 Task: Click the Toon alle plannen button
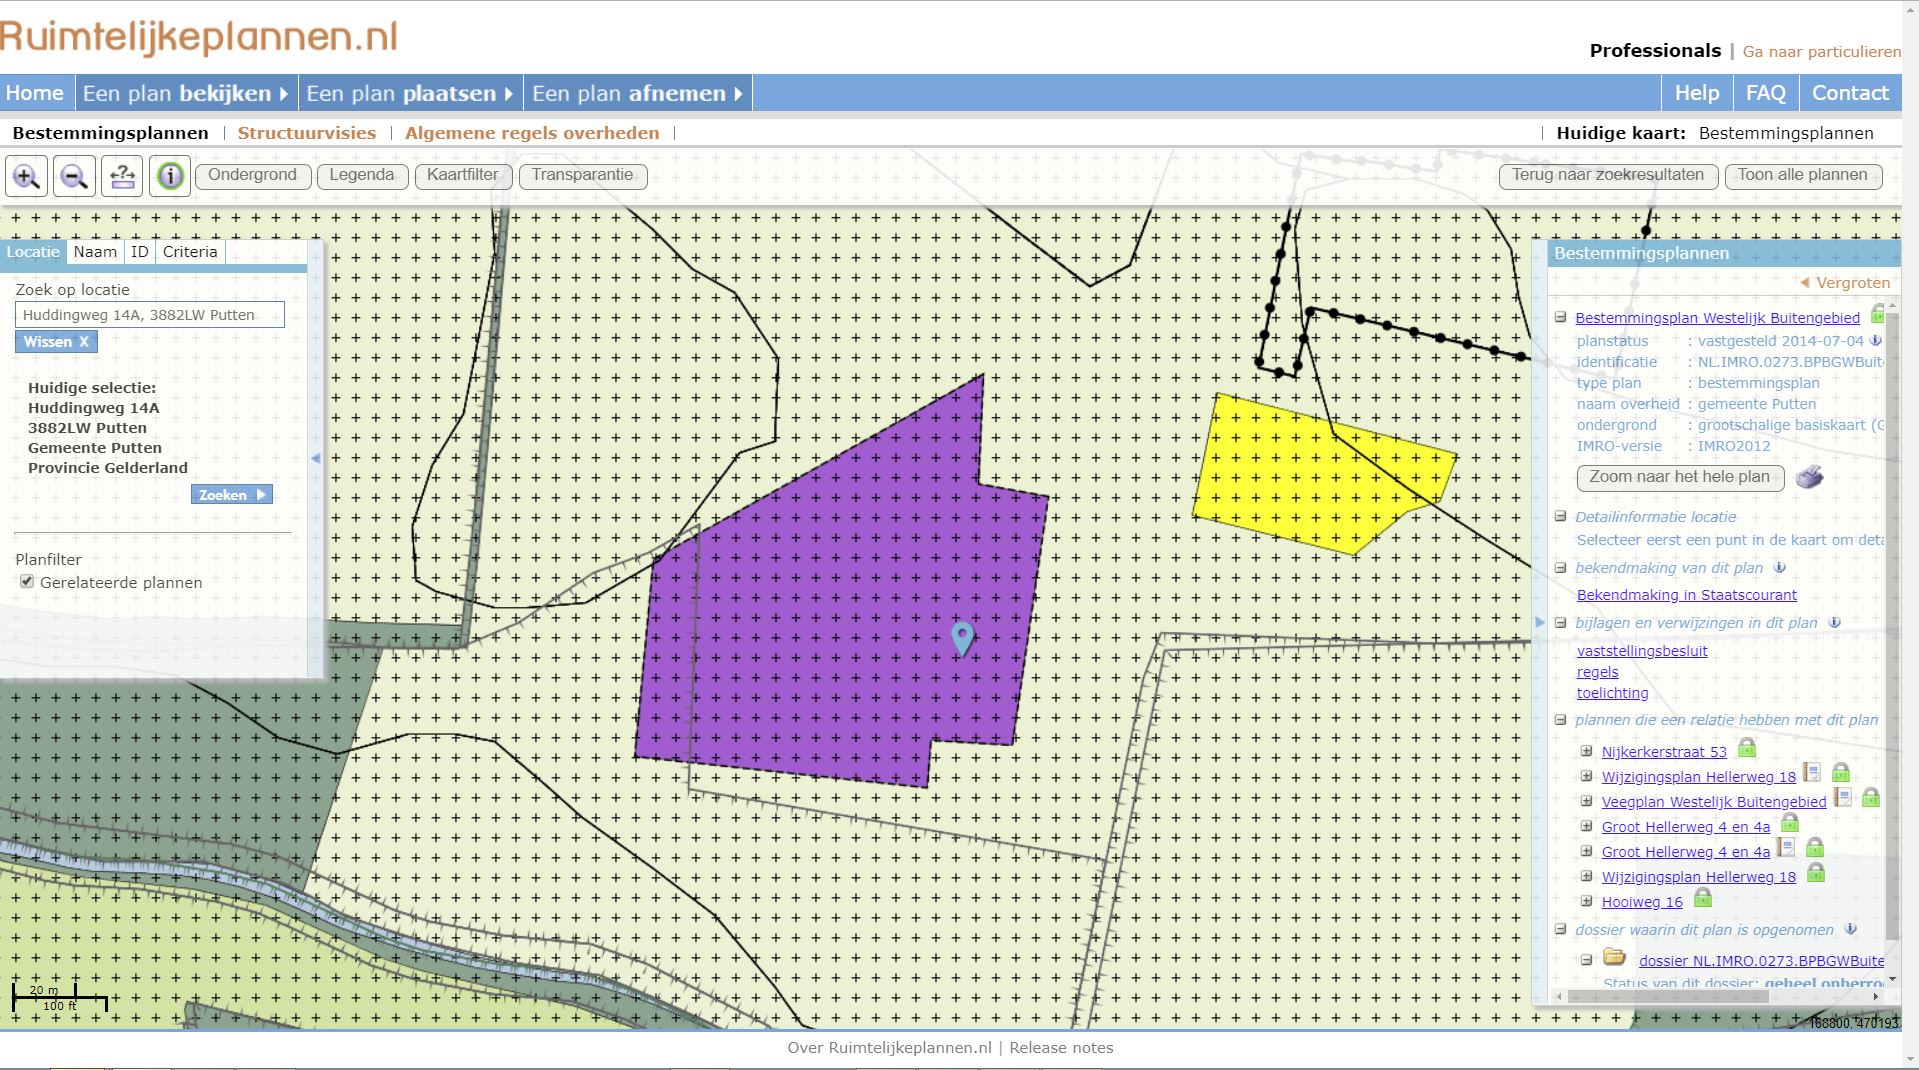point(1802,176)
